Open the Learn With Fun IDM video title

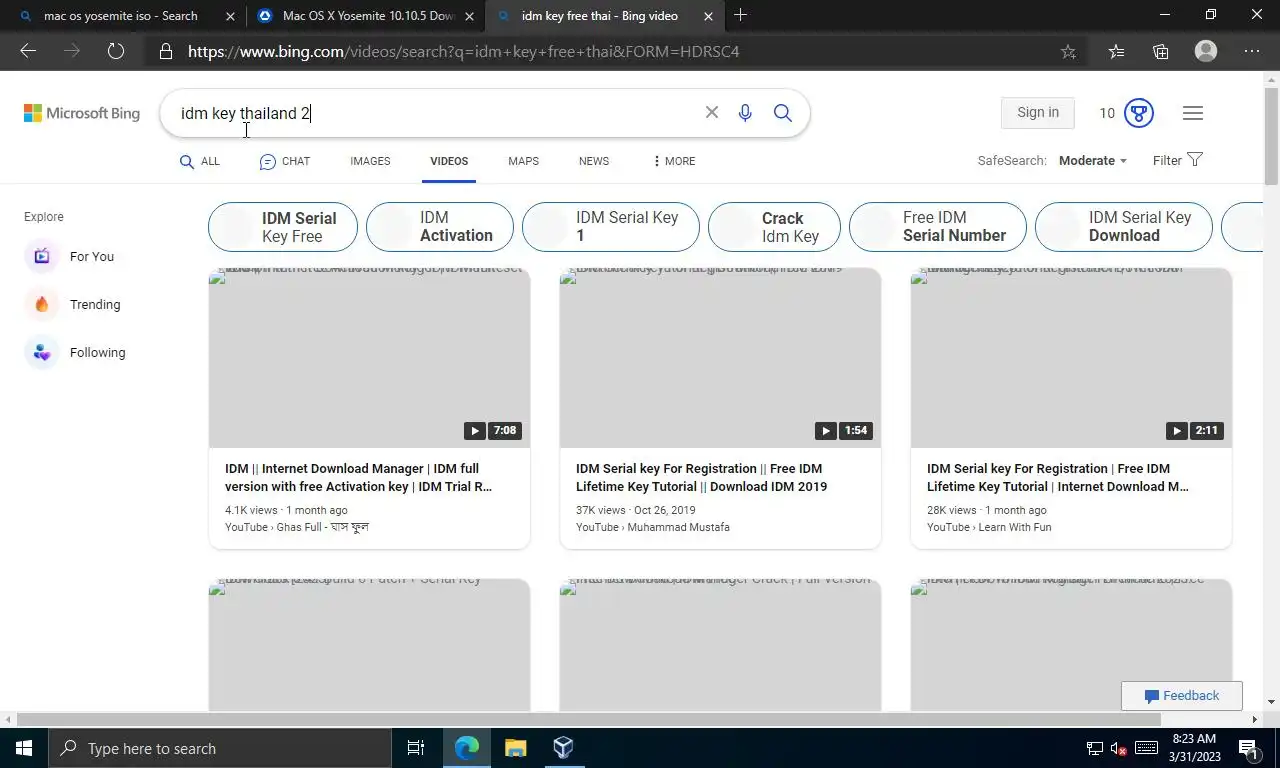[1058, 478]
